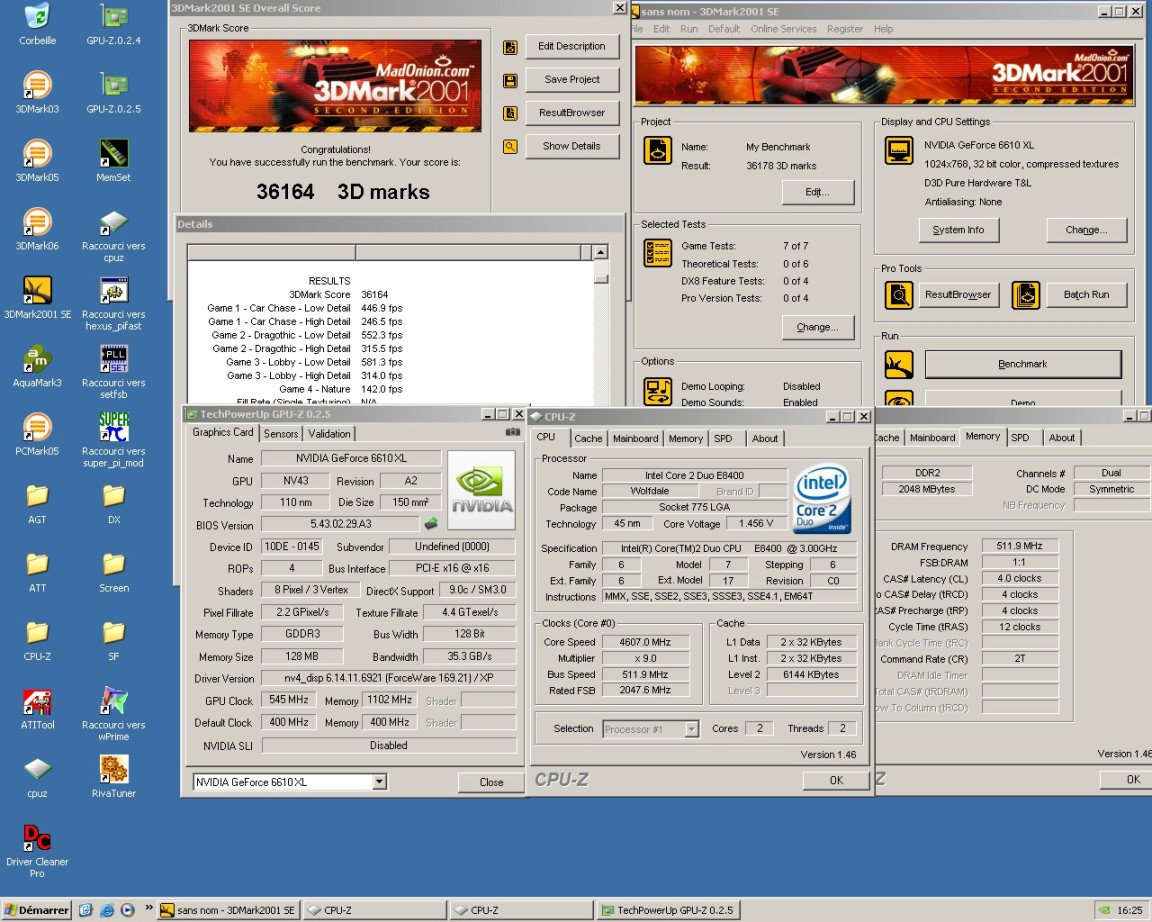Click BIOS save chip icon in GPU-Z
This screenshot has height=922, width=1152.
(x=431, y=524)
